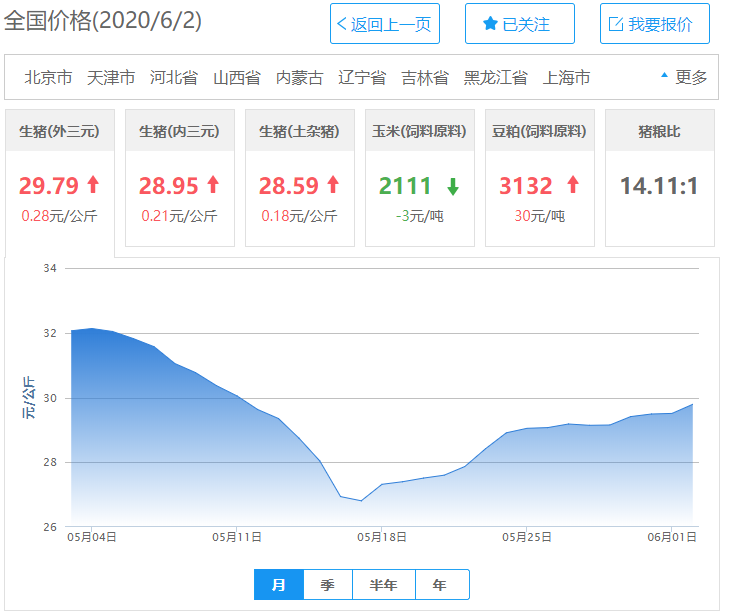This screenshot has height=611, width=729.
Task: Click the 06月01日 axis label
Action: coord(672,538)
